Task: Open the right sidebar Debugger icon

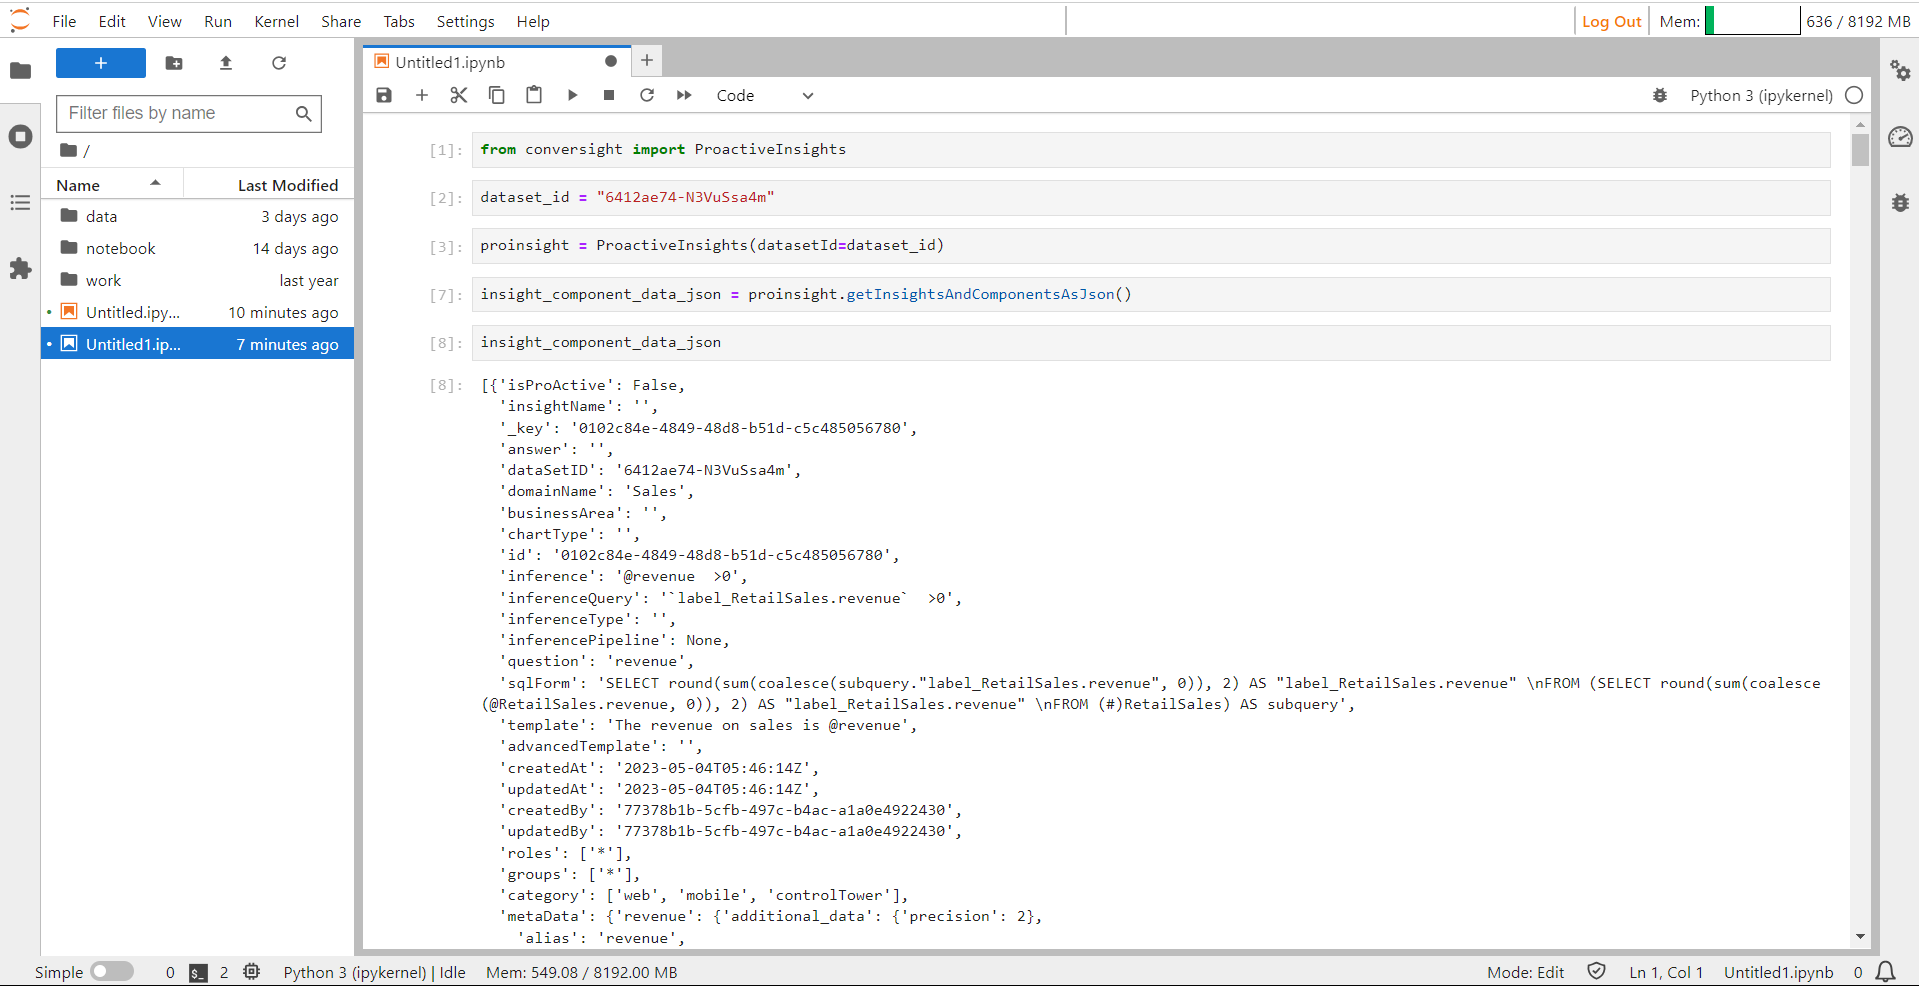Action: pyautogui.click(x=1900, y=203)
